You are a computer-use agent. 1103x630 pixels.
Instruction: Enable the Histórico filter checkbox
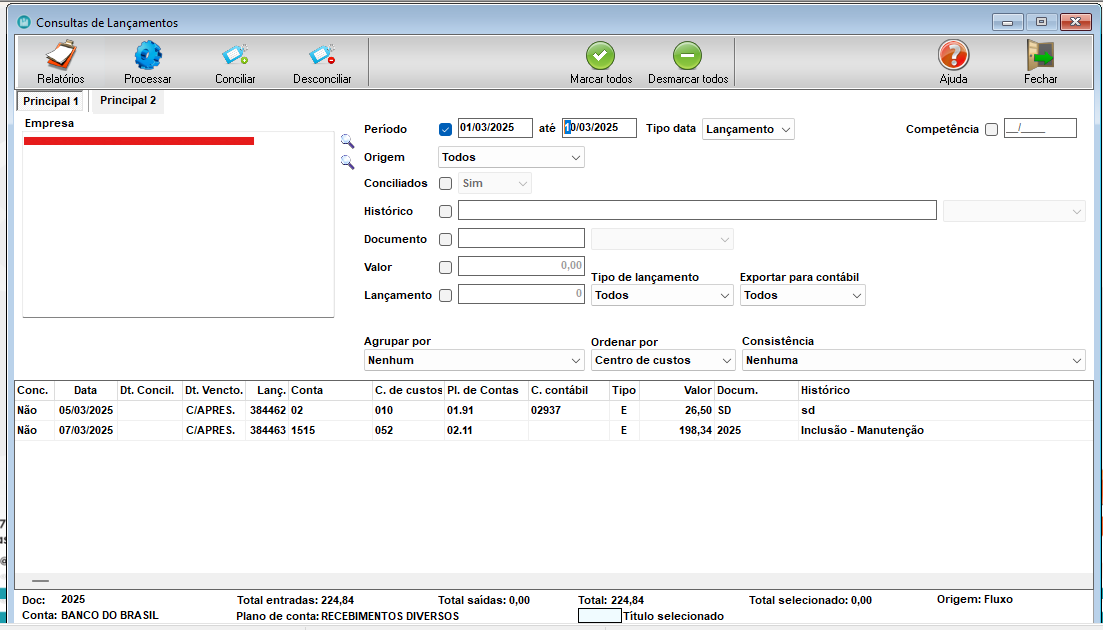(445, 212)
